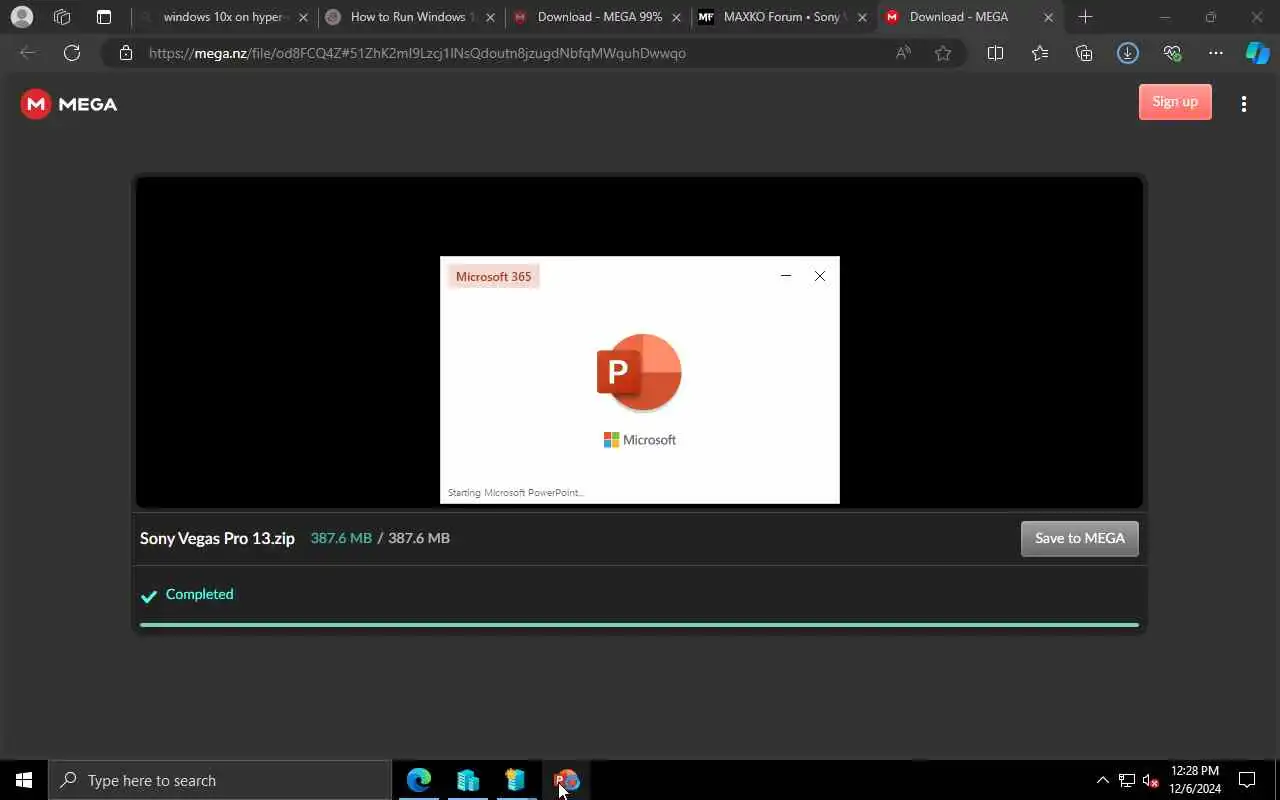The image size is (1280, 800).
Task: Open Edge Settings and more menu
Action: click(1216, 53)
